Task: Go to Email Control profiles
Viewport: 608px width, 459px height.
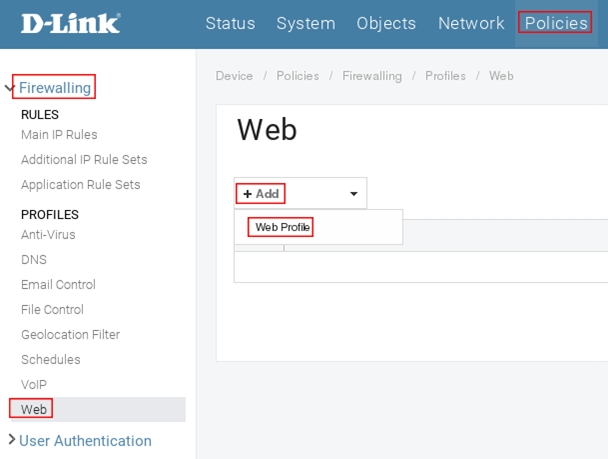Action: (58, 285)
